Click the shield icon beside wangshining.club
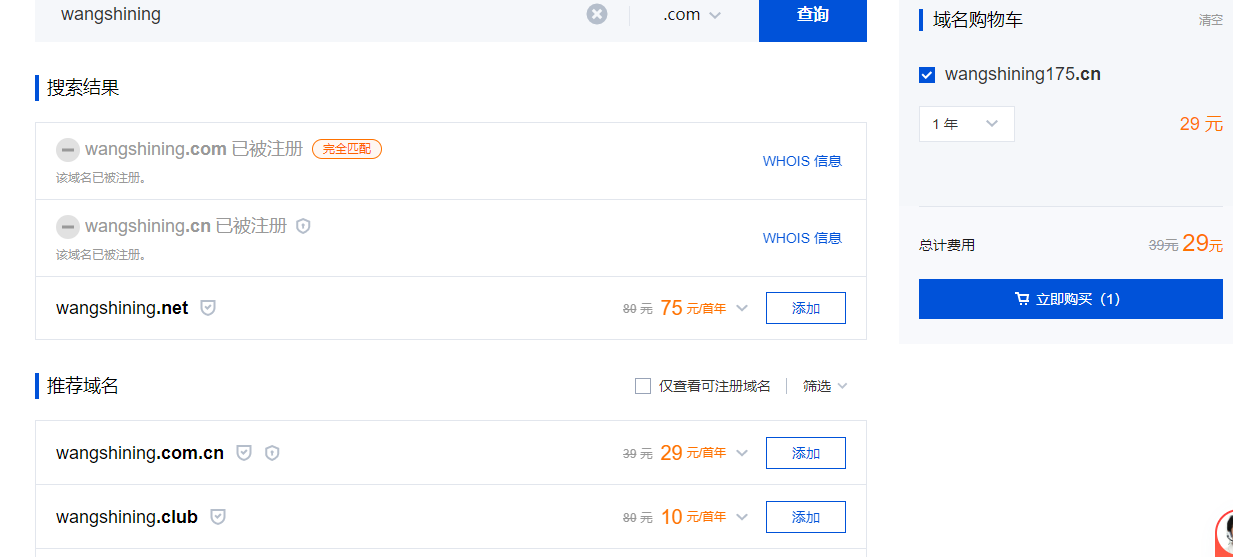 pyautogui.click(x=218, y=517)
